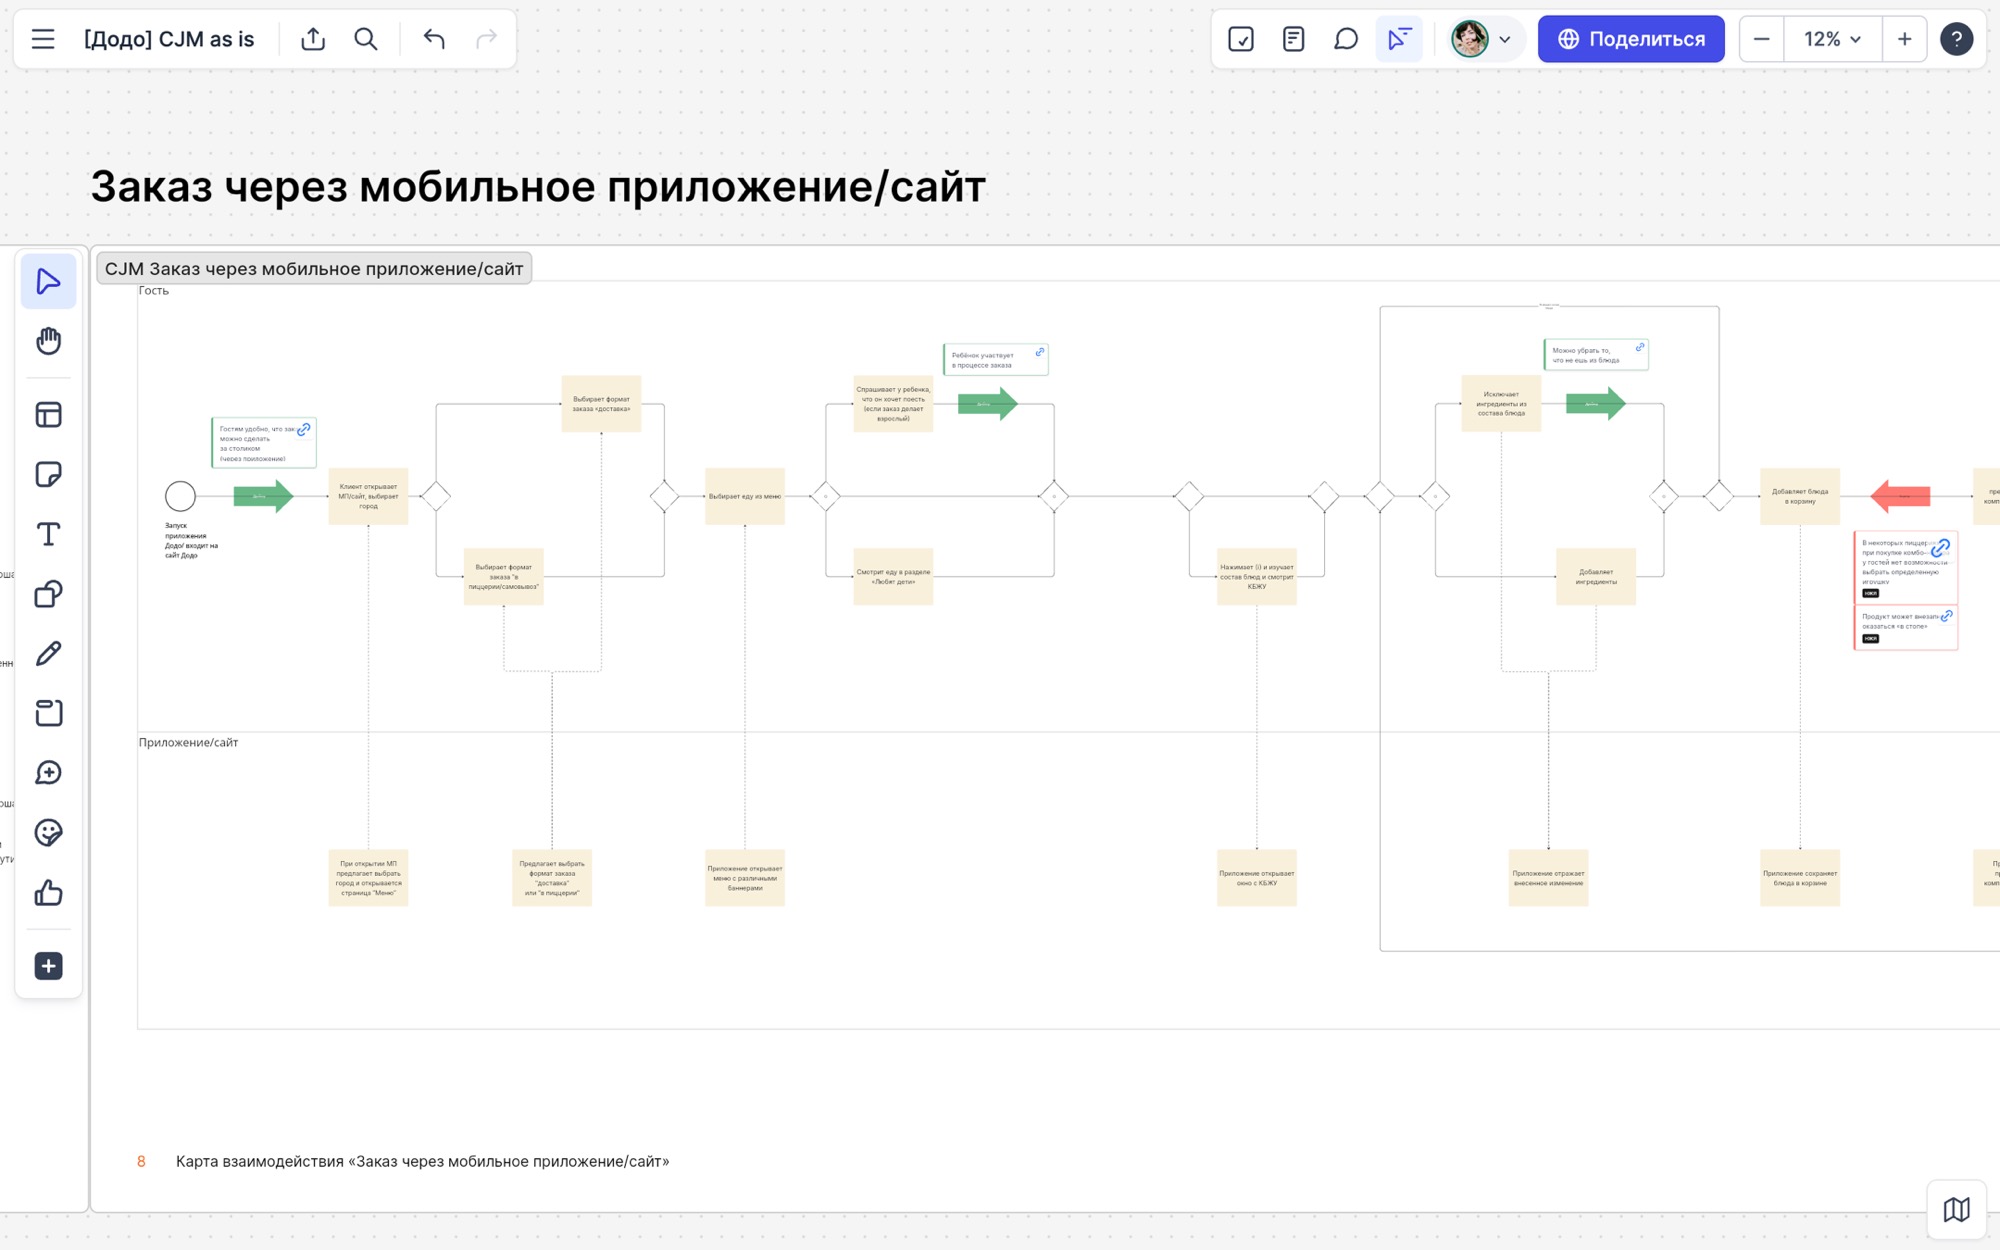Open the 12% zoom level dropdown

1832,39
